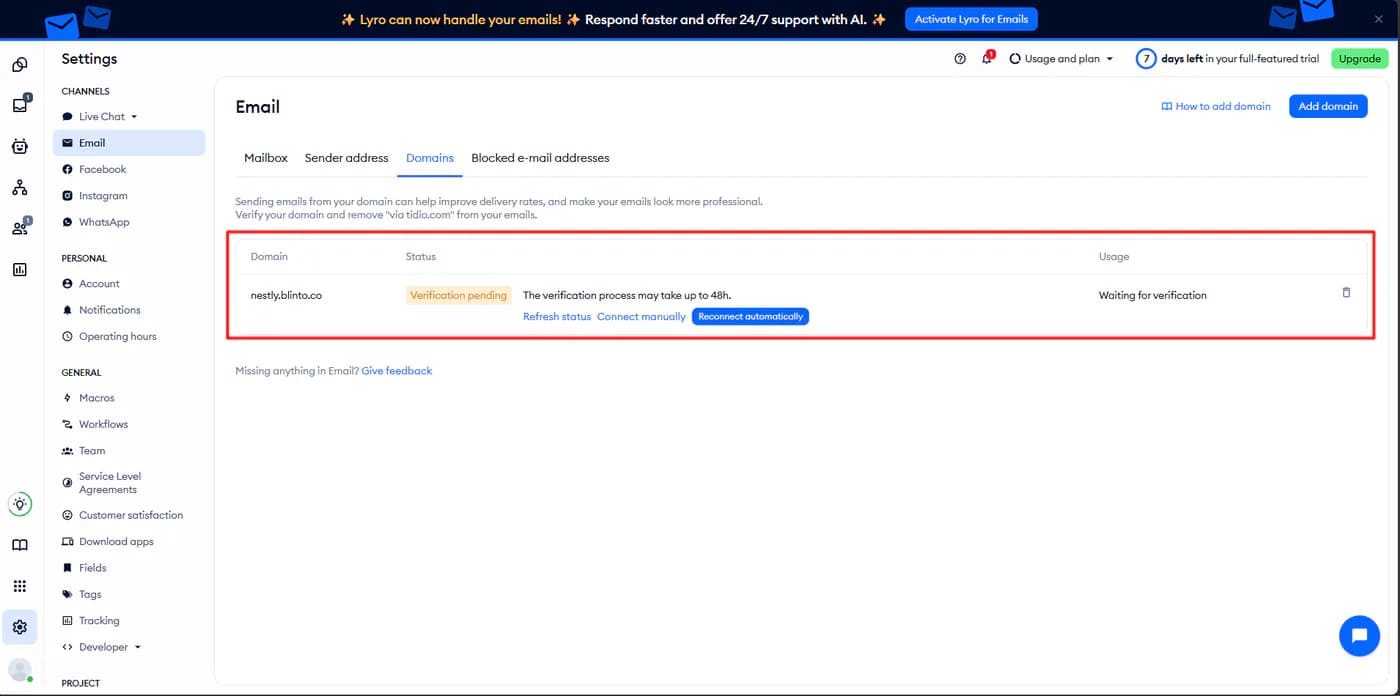Image resolution: width=1400 pixels, height=696 pixels.
Task: Open the inbox icon with badge
Action: click(x=19, y=105)
